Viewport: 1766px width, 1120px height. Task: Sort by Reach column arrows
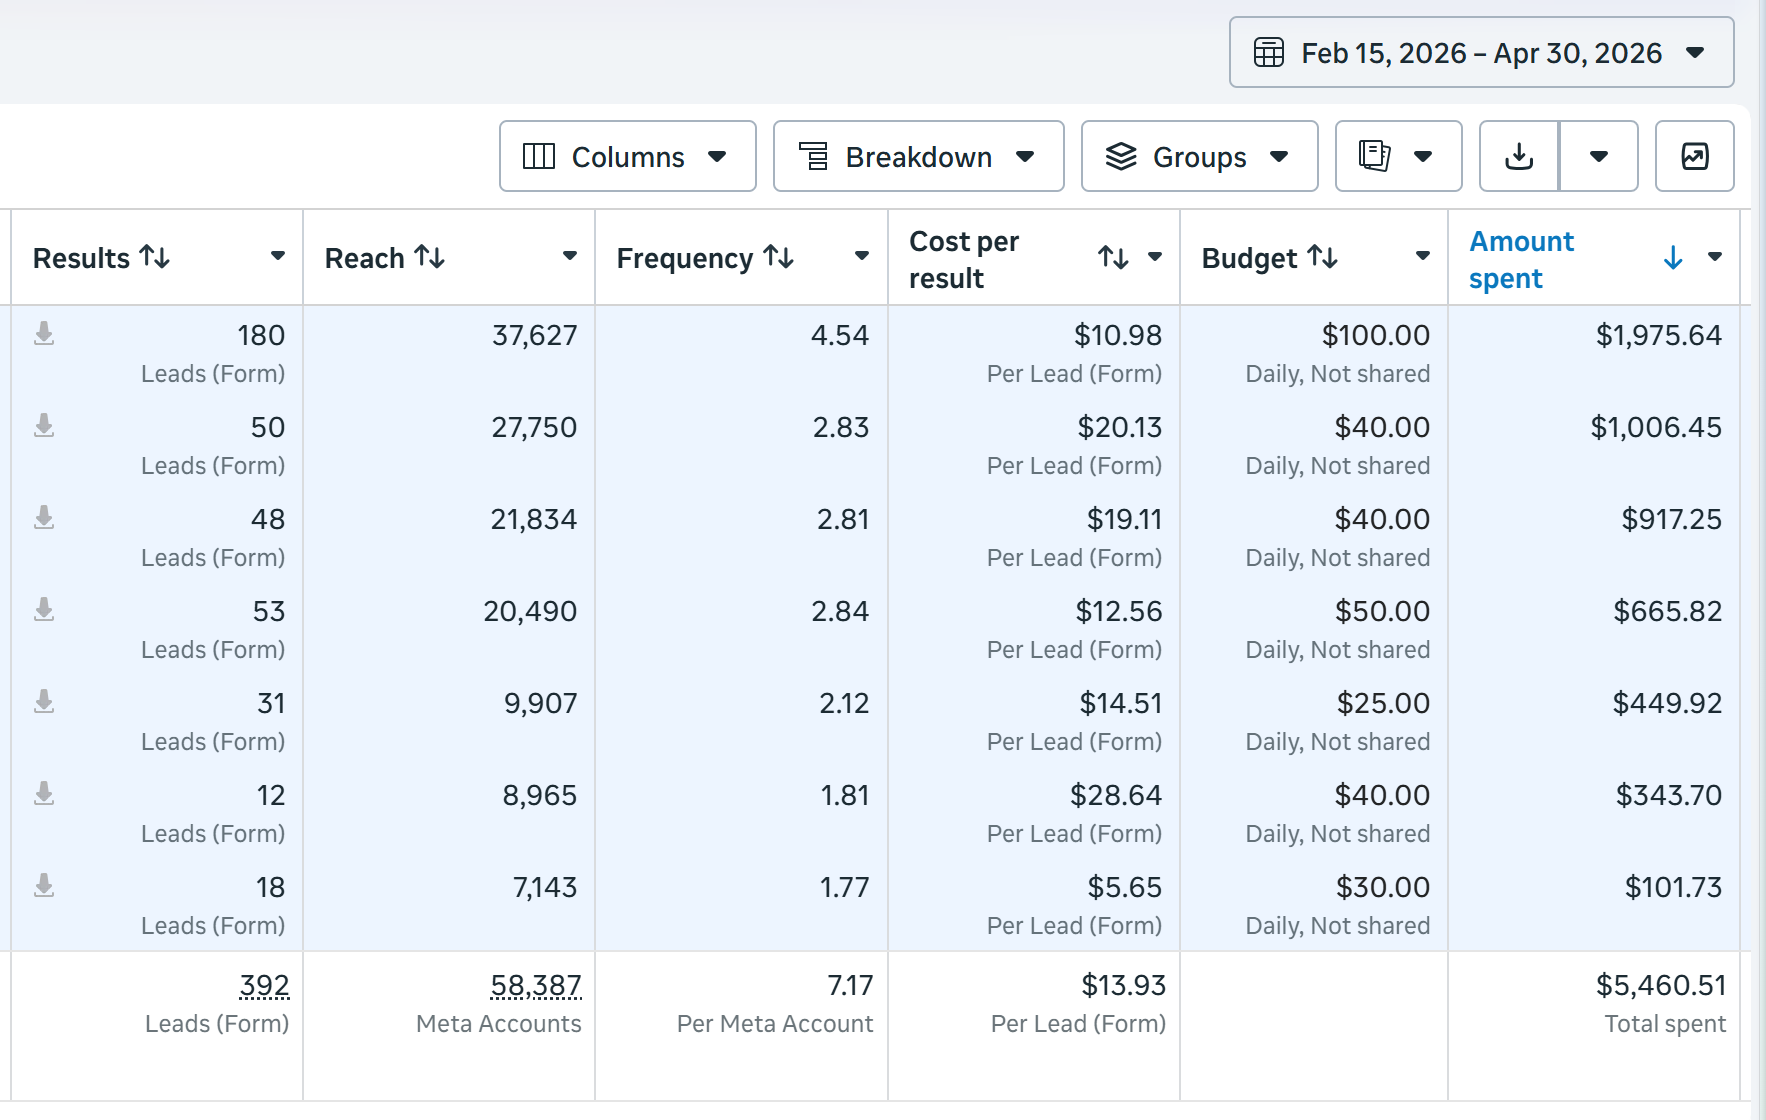pyautogui.click(x=430, y=257)
